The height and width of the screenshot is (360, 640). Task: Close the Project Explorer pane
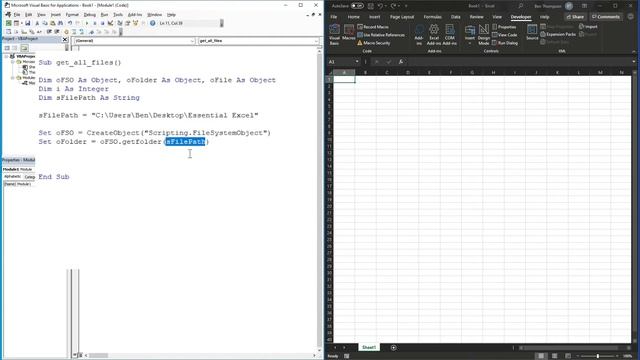tap(65, 39)
